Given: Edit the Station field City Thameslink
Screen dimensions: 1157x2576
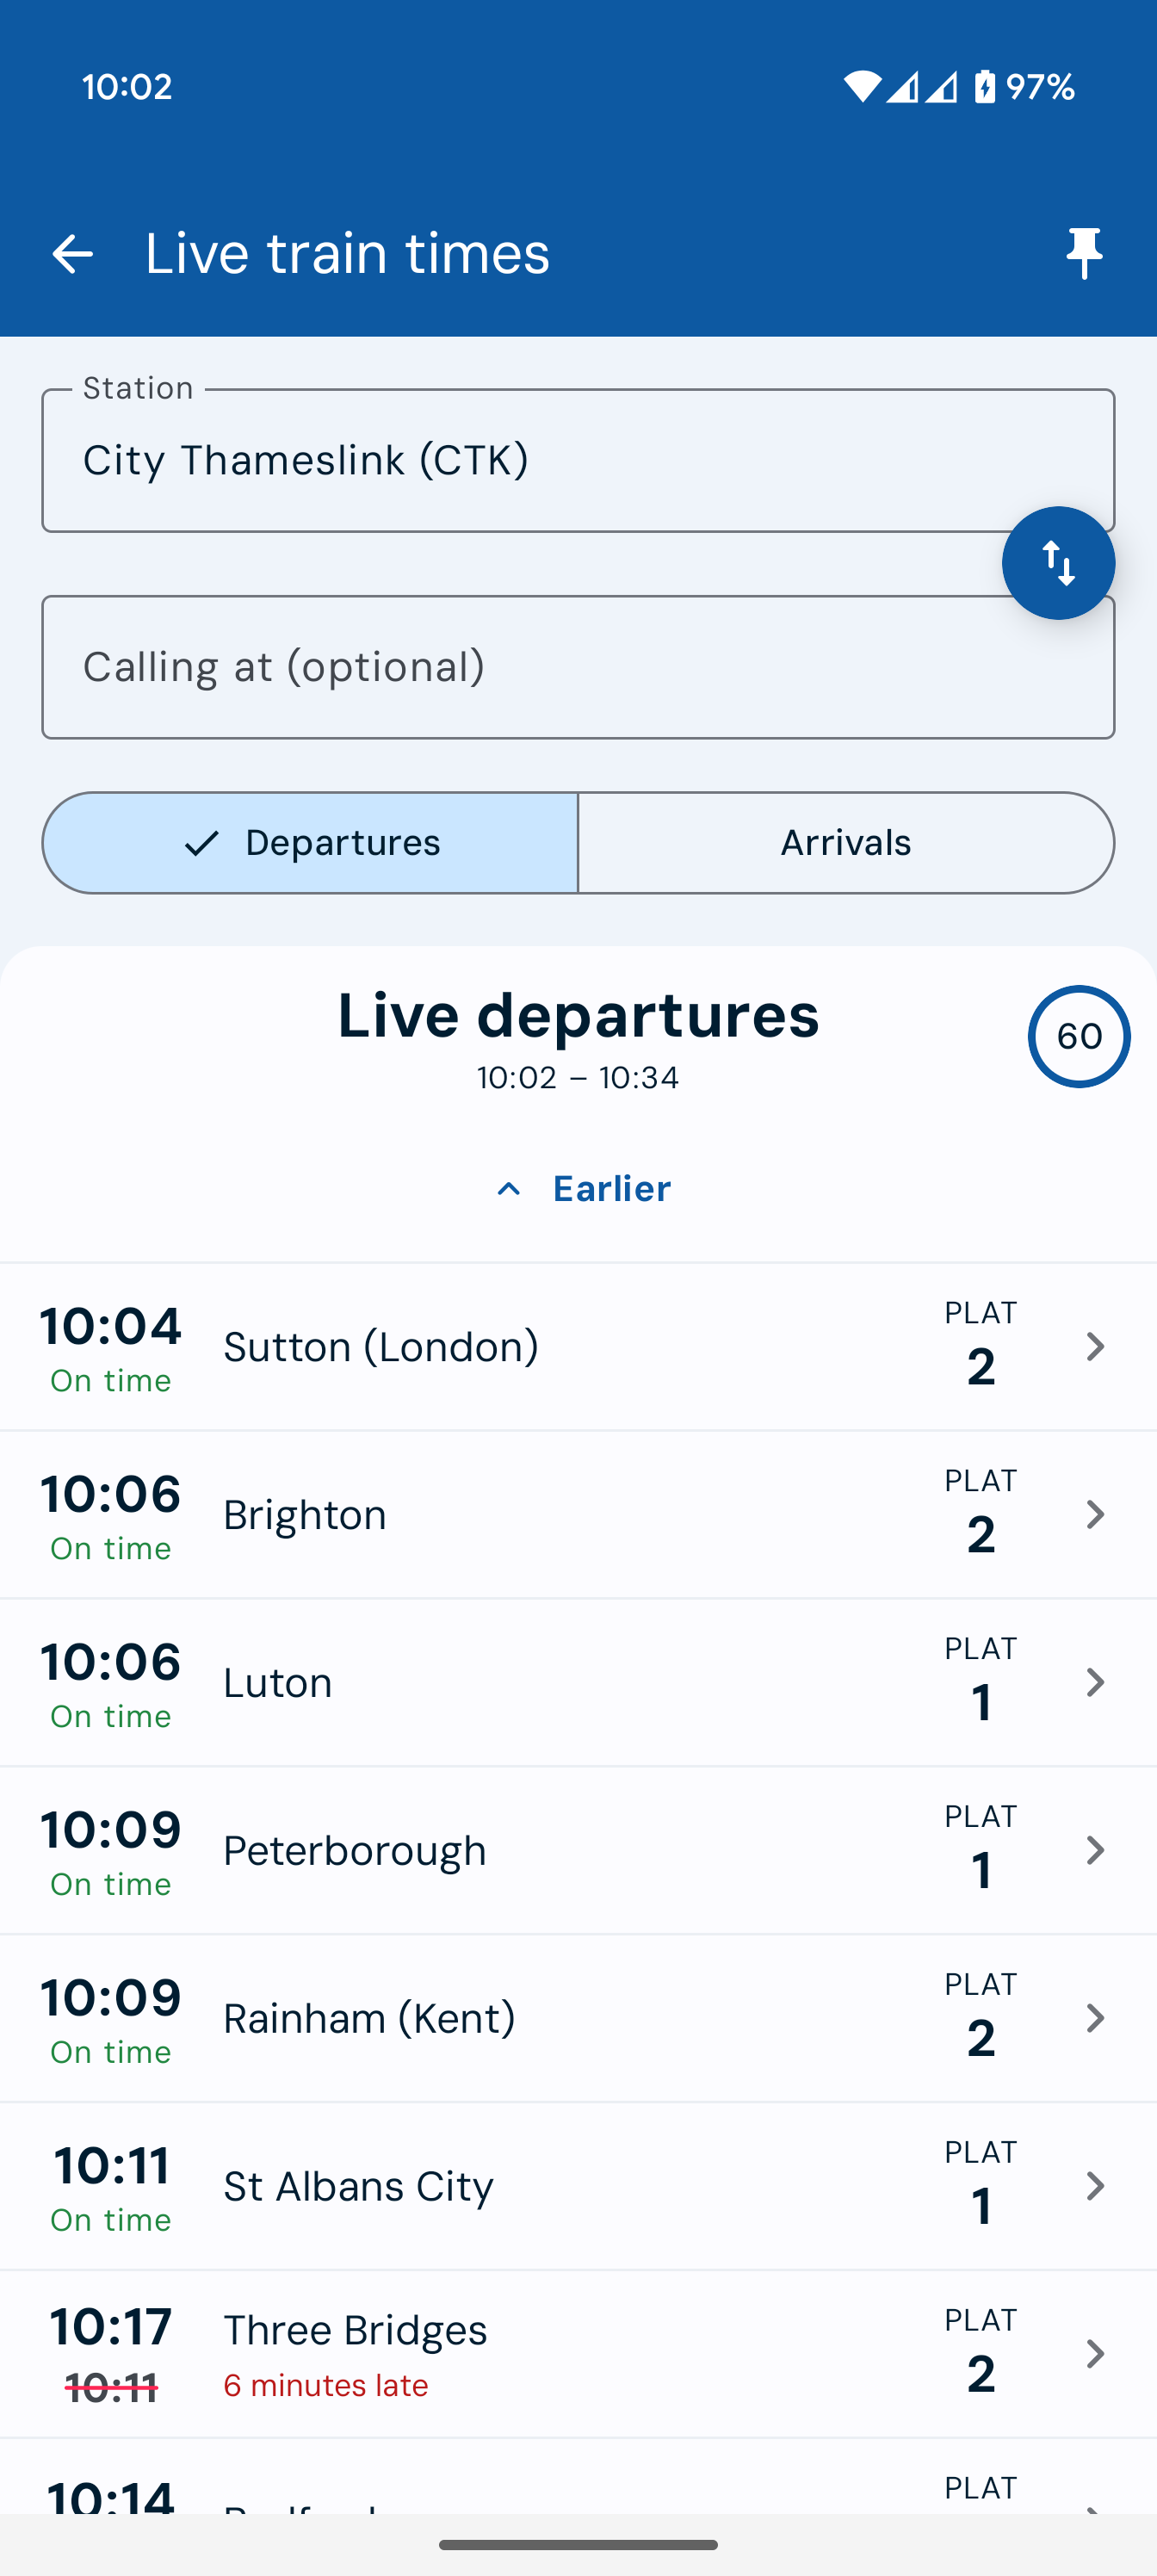Looking at the screenshot, I should (578, 461).
